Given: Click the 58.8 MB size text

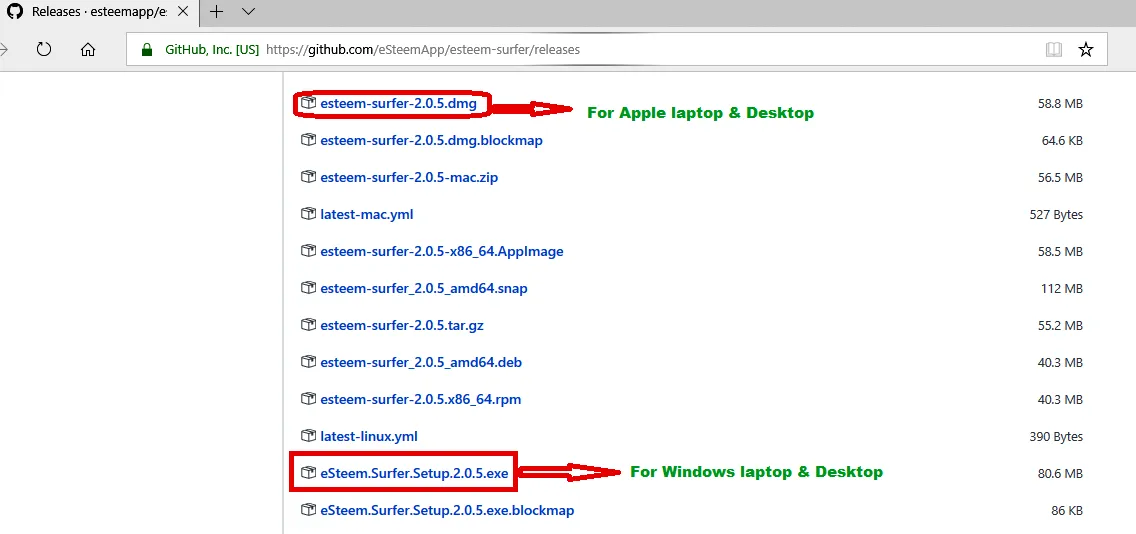Looking at the screenshot, I should click(x=1060, y=104).
